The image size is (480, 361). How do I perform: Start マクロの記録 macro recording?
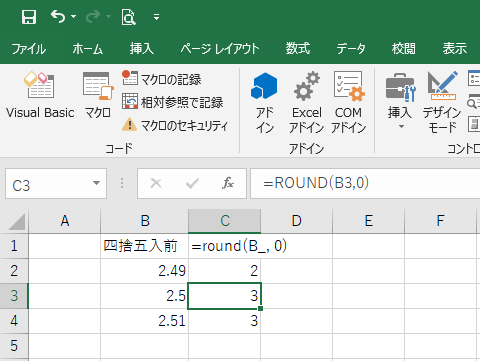pyautogui.click(x=162, y=79)
